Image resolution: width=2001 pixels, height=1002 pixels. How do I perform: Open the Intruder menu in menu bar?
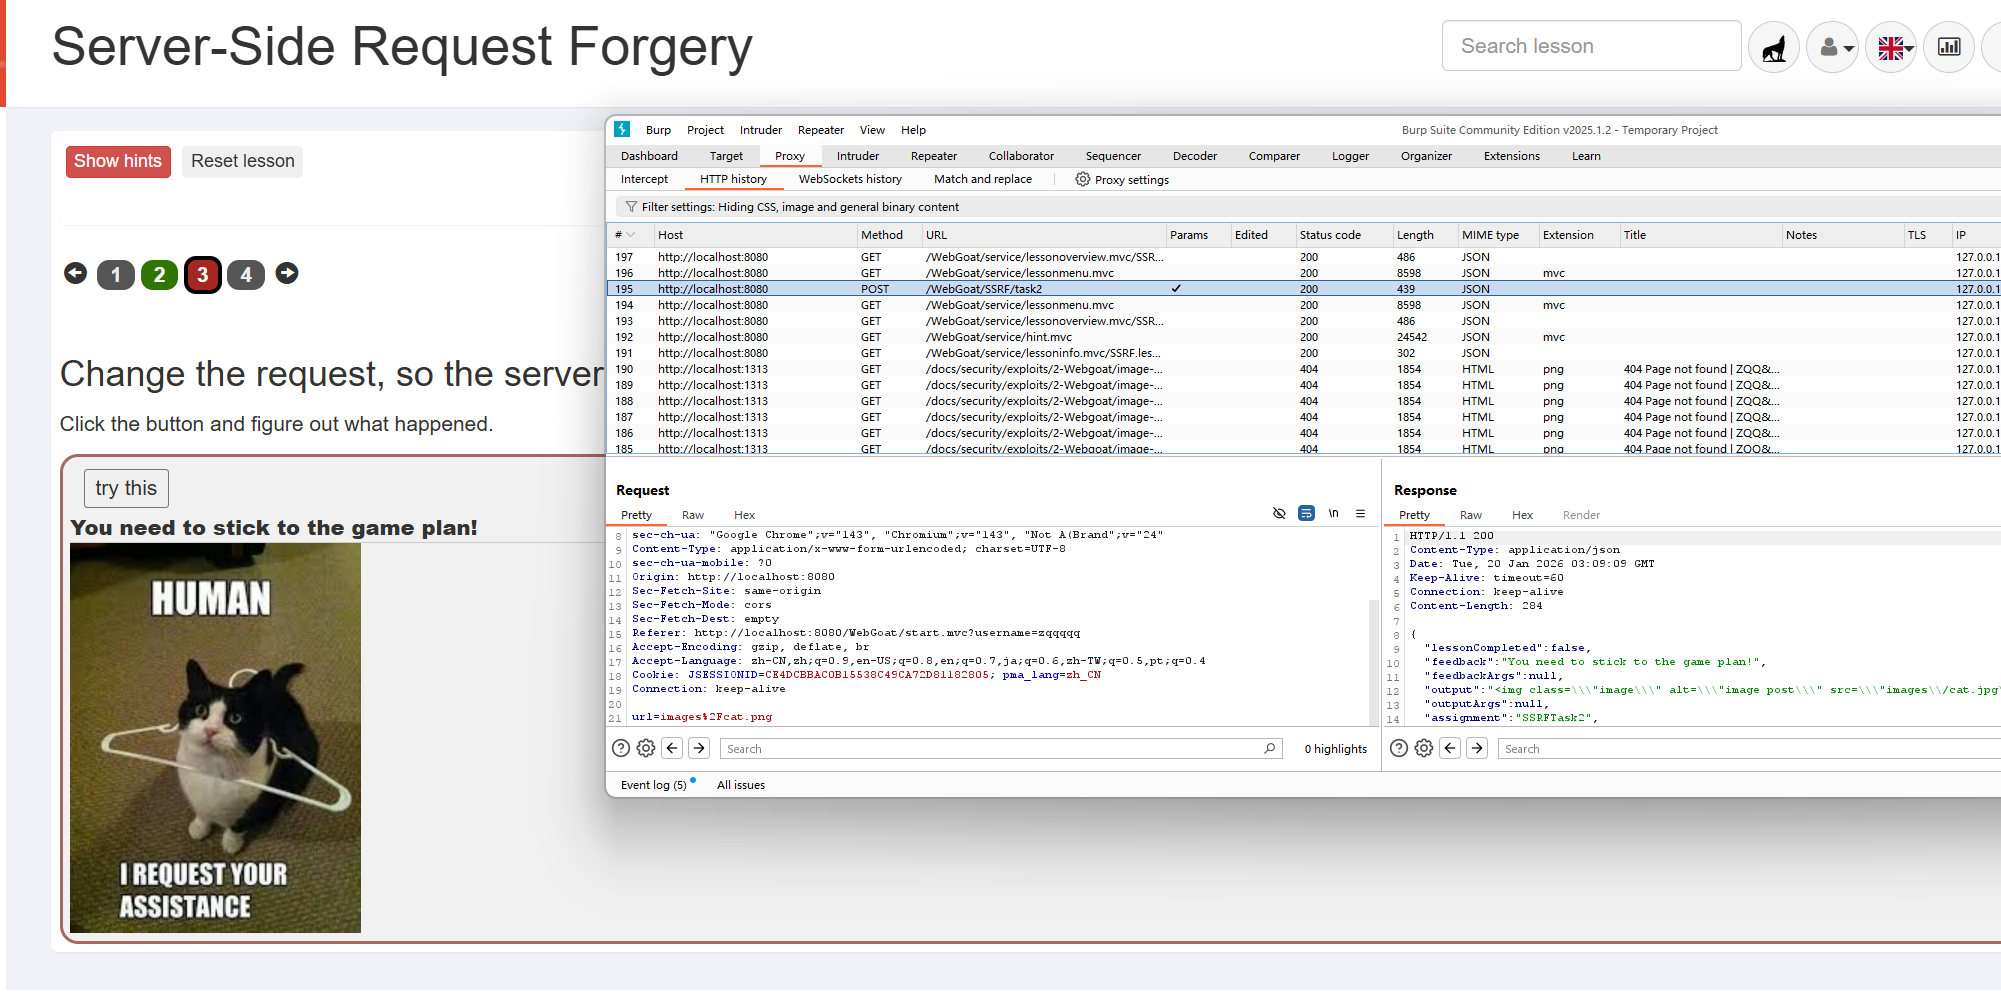[x=760, y=130]
